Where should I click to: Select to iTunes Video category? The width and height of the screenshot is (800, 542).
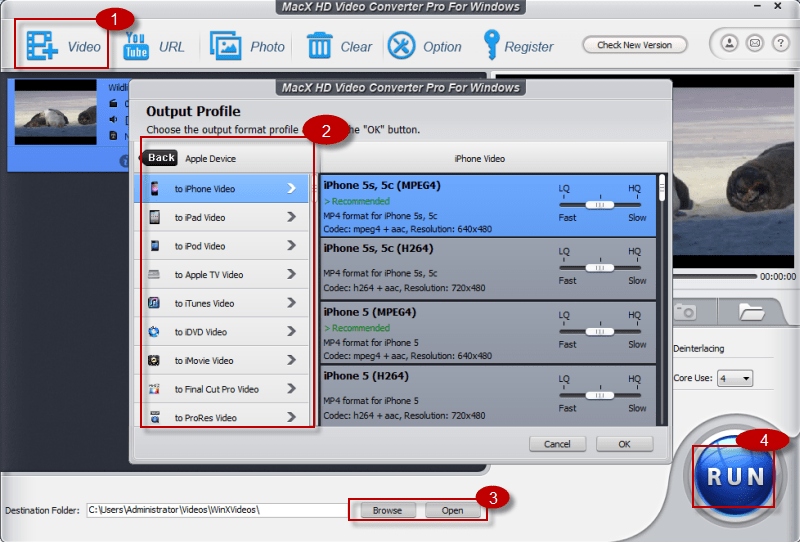221,303
